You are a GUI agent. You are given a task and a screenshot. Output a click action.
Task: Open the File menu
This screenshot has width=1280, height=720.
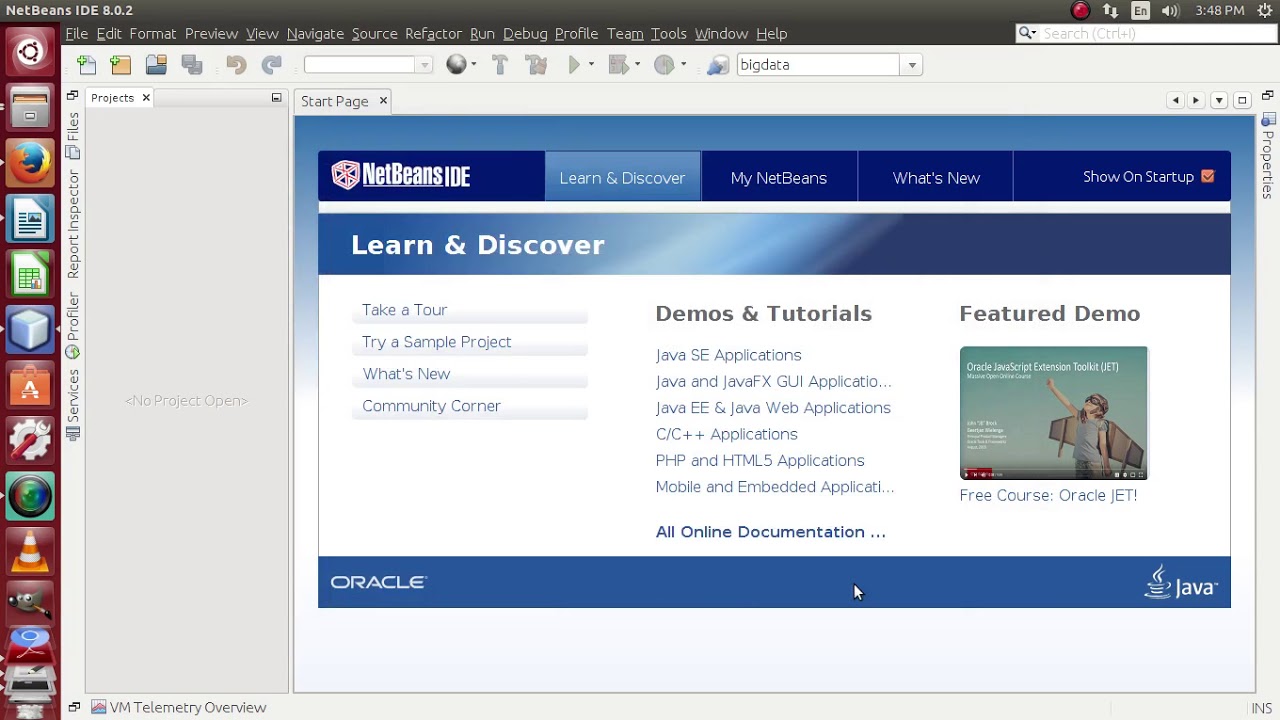coord(77,33)
